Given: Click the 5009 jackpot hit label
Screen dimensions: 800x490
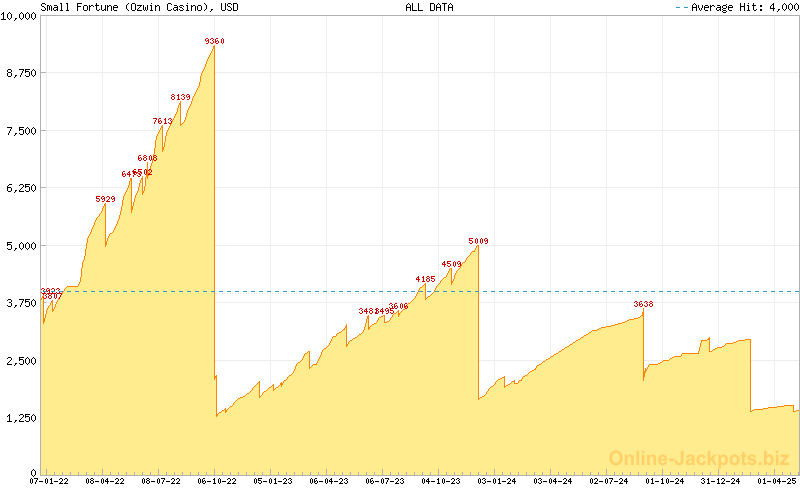Looking at the screenshot, I should (x=478, y=241).
